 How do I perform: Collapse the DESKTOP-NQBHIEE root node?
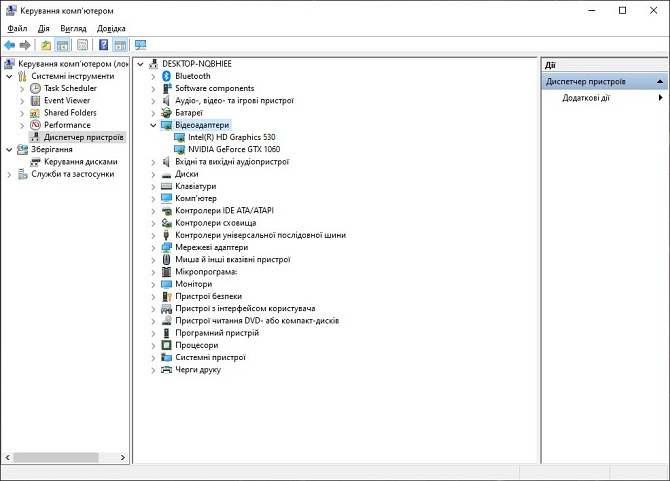[140, 64]
